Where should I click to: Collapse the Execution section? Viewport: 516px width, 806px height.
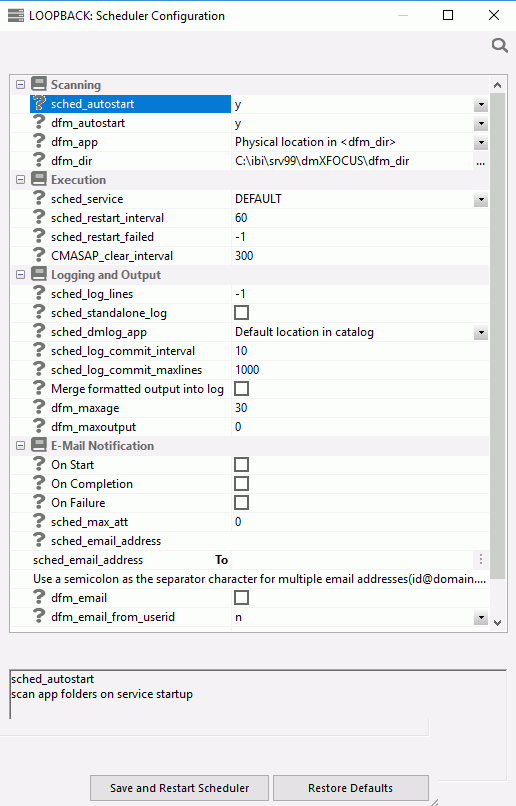pos(21,179)
